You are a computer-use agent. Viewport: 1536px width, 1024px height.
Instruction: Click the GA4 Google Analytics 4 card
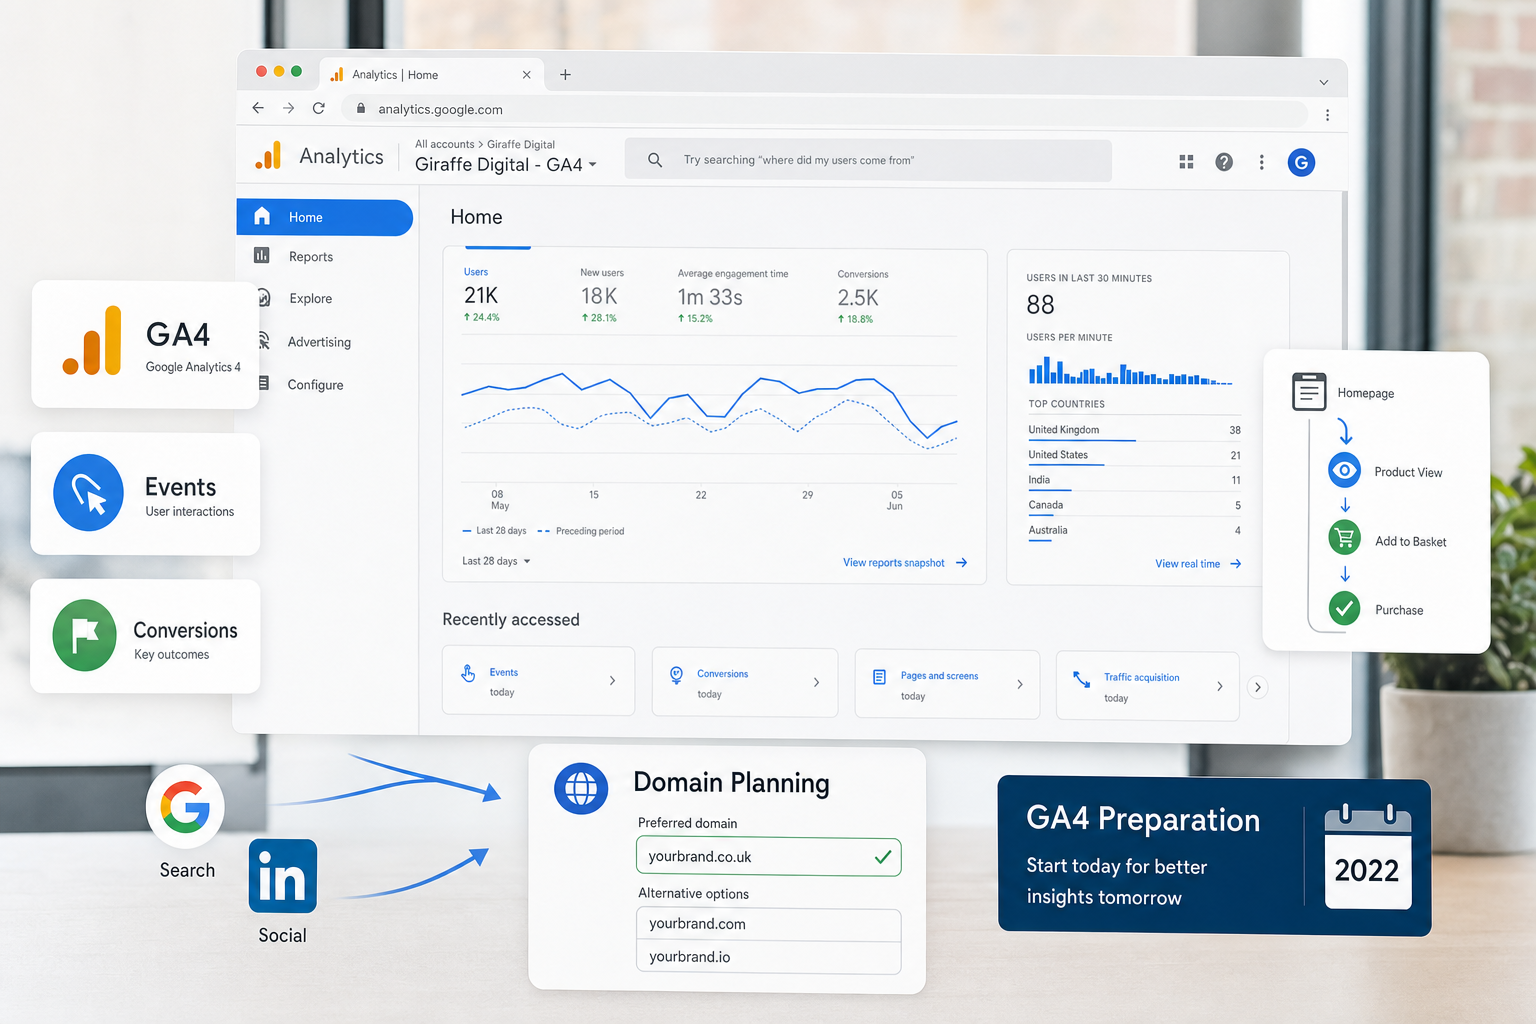pyautogui.click(x=145, y=344)
